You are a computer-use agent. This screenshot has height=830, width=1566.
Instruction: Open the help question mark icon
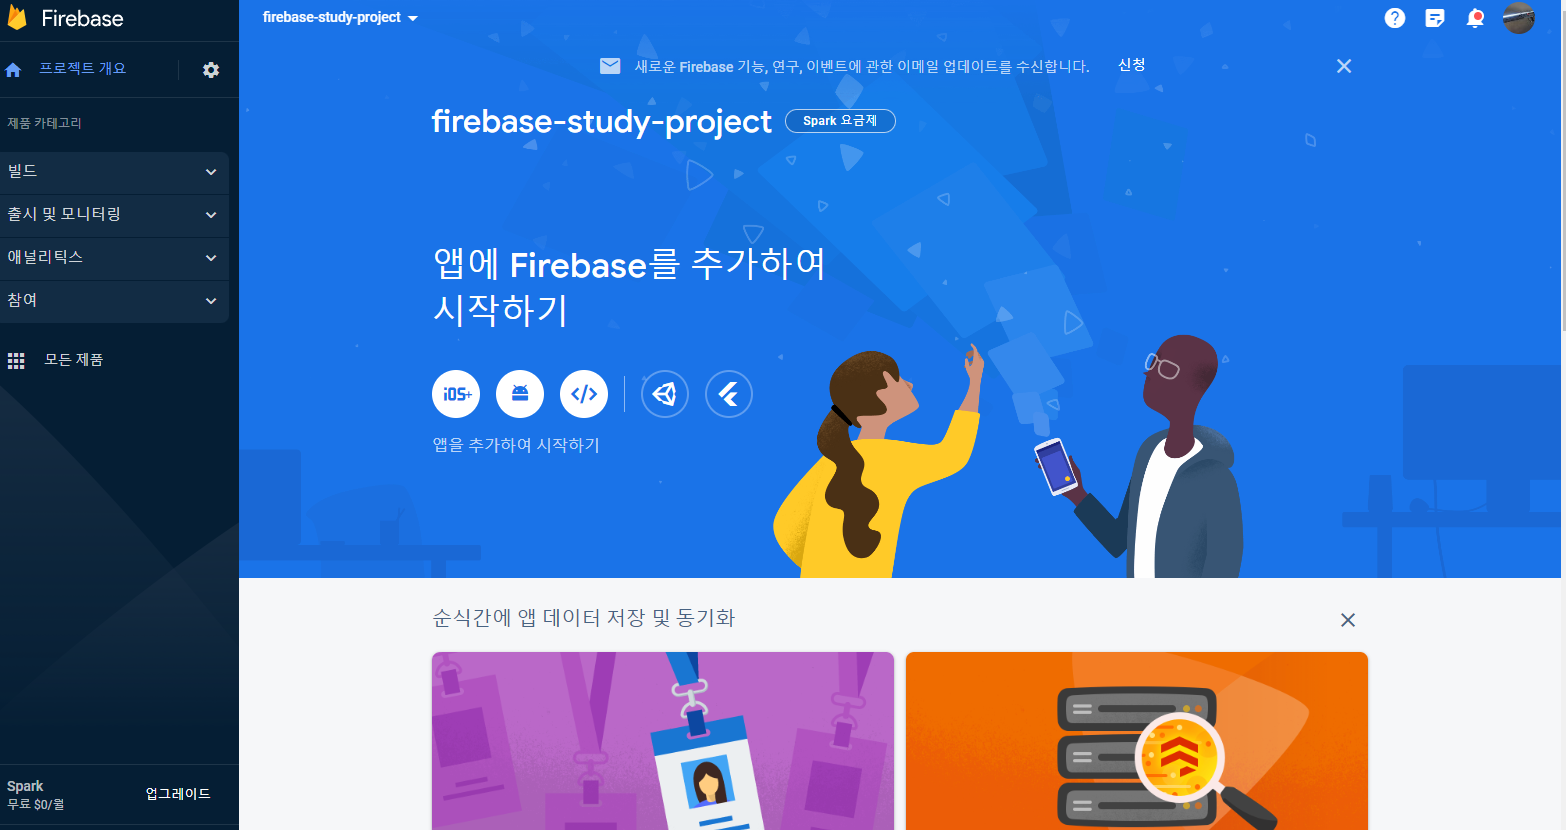click(1395, 18)
